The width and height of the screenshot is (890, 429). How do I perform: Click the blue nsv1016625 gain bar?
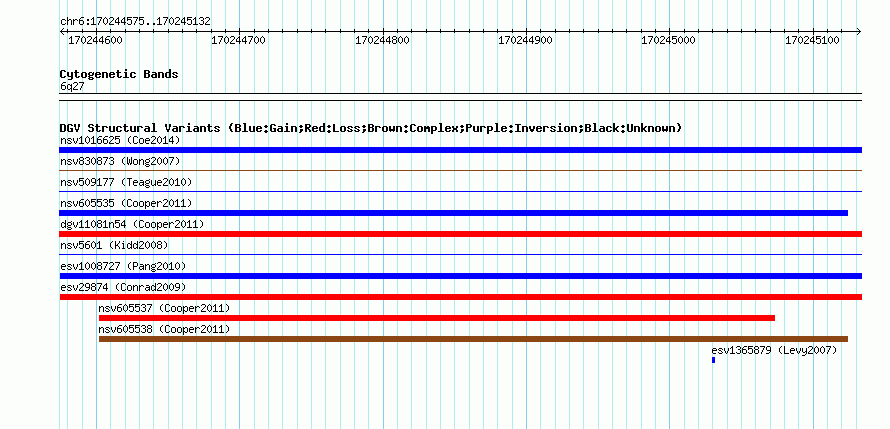(460, 150)
